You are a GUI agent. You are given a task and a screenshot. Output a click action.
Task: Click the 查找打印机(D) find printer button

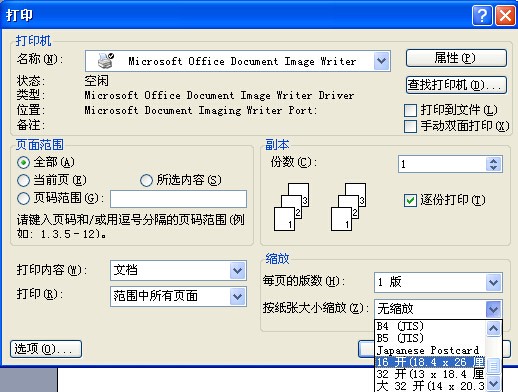[456, 85]
